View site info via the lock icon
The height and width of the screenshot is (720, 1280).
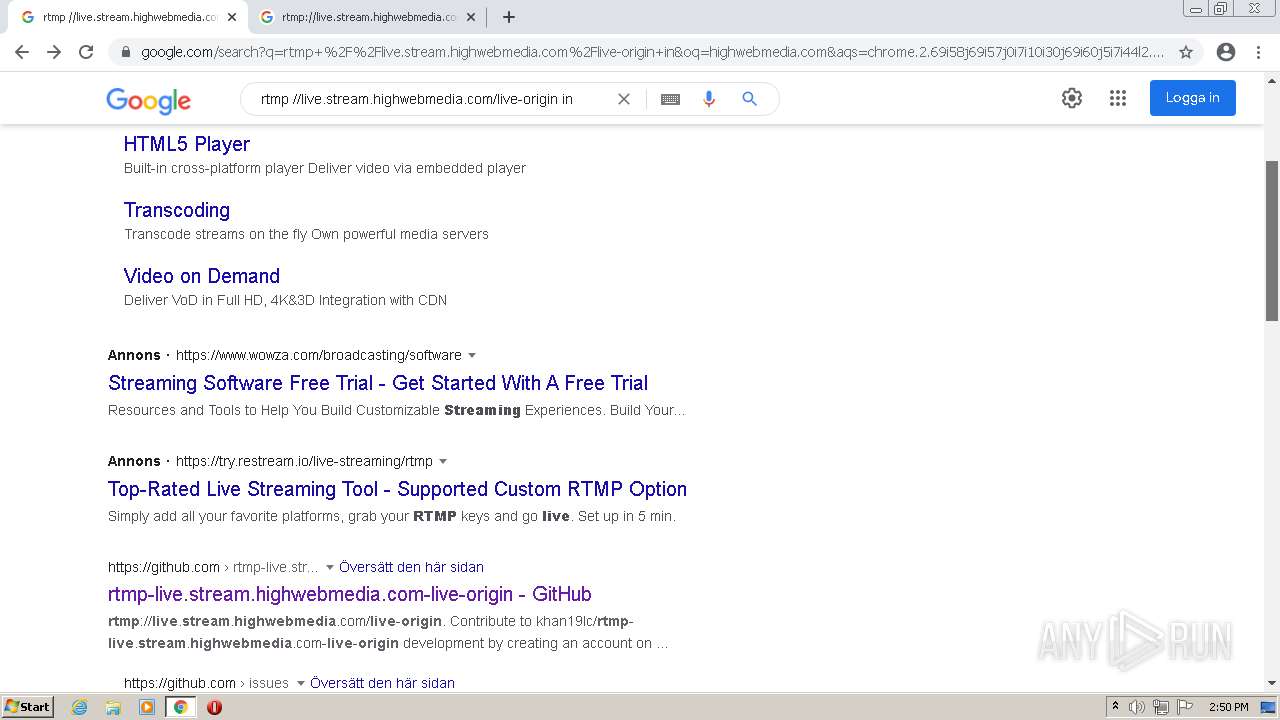(126, 52)
